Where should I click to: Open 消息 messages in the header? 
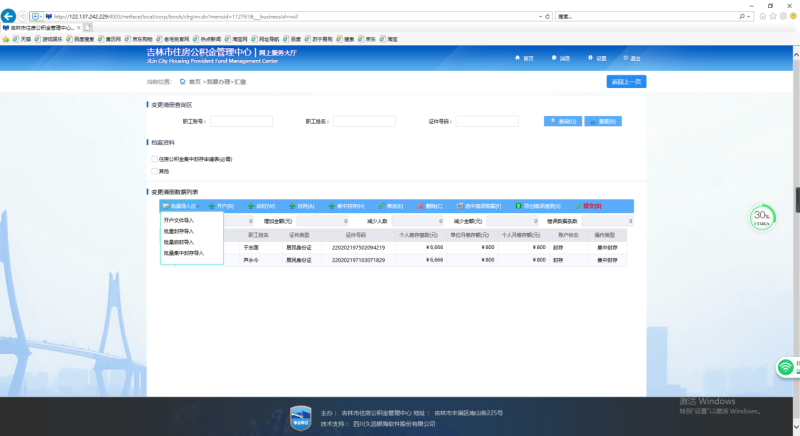click(x=560, y=58)
